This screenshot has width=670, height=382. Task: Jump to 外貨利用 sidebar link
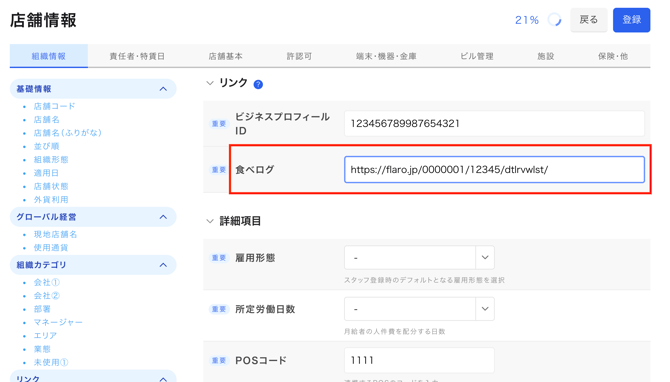[51, 200]
